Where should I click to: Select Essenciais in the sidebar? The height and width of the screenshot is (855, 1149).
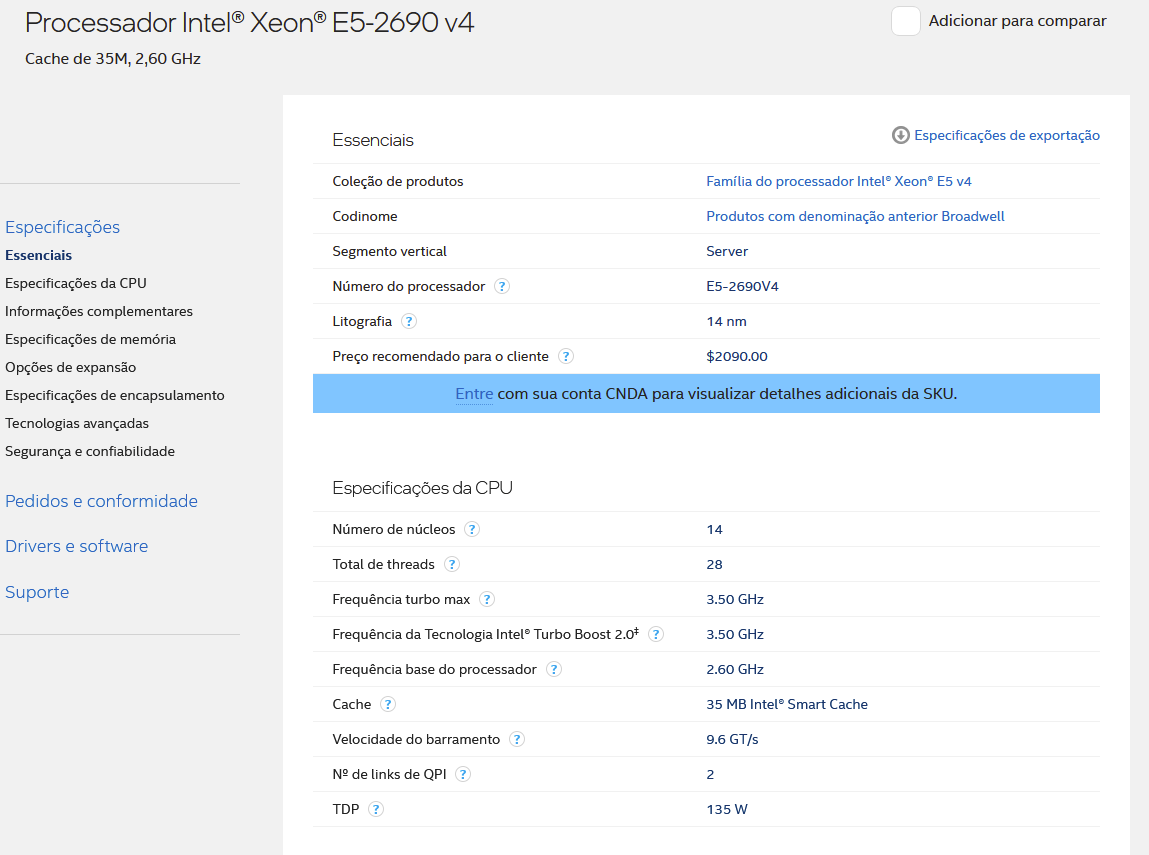[39, 255]
